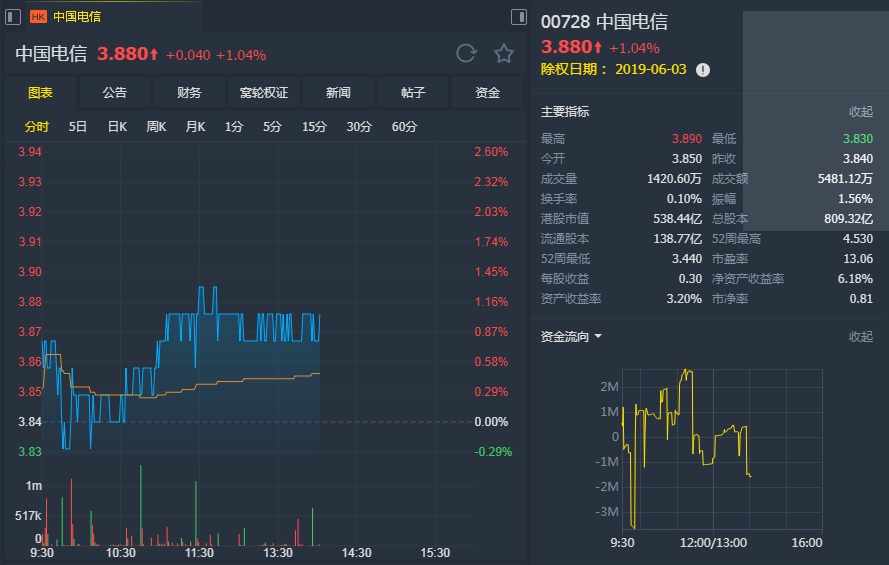Viewport: 889px width, 565px height.
Task: Select the 60分 chart interval
Action: [404, 127]
